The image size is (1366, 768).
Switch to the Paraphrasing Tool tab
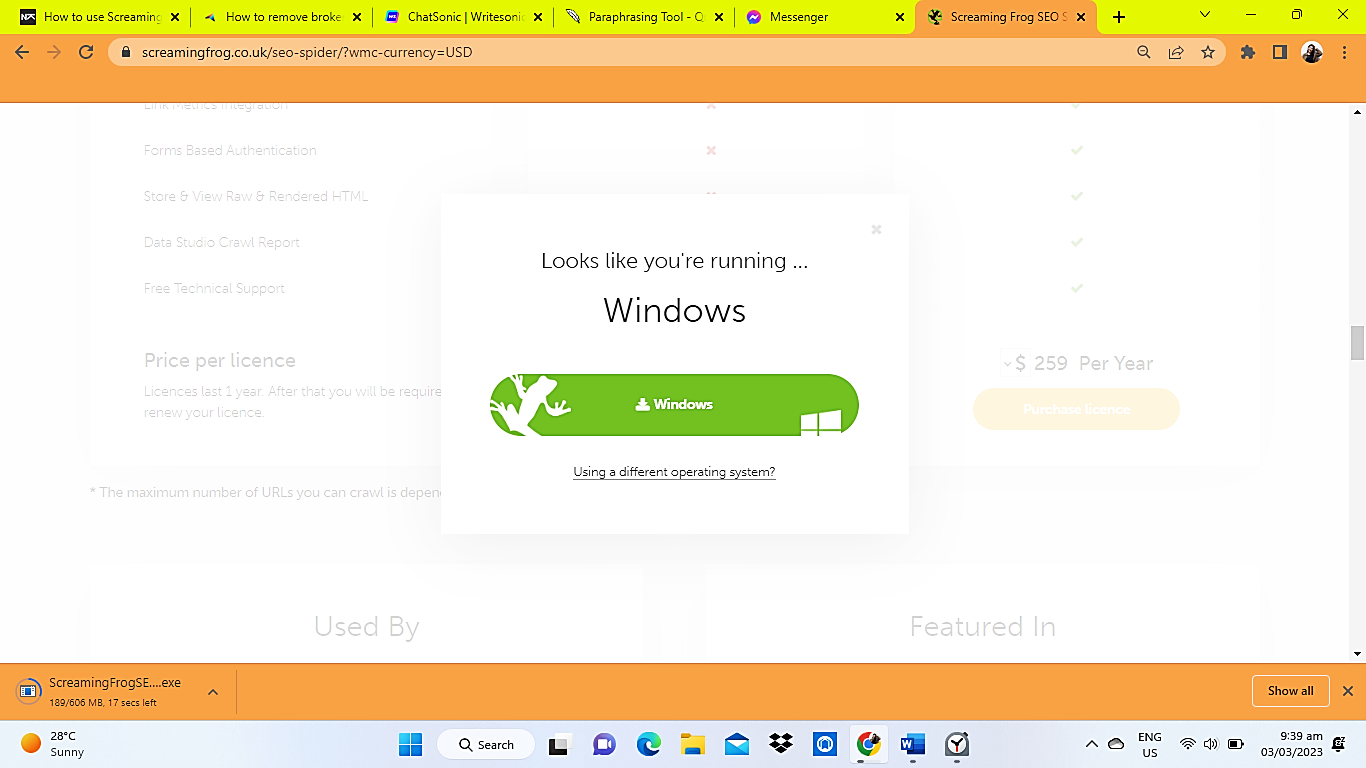643,17
